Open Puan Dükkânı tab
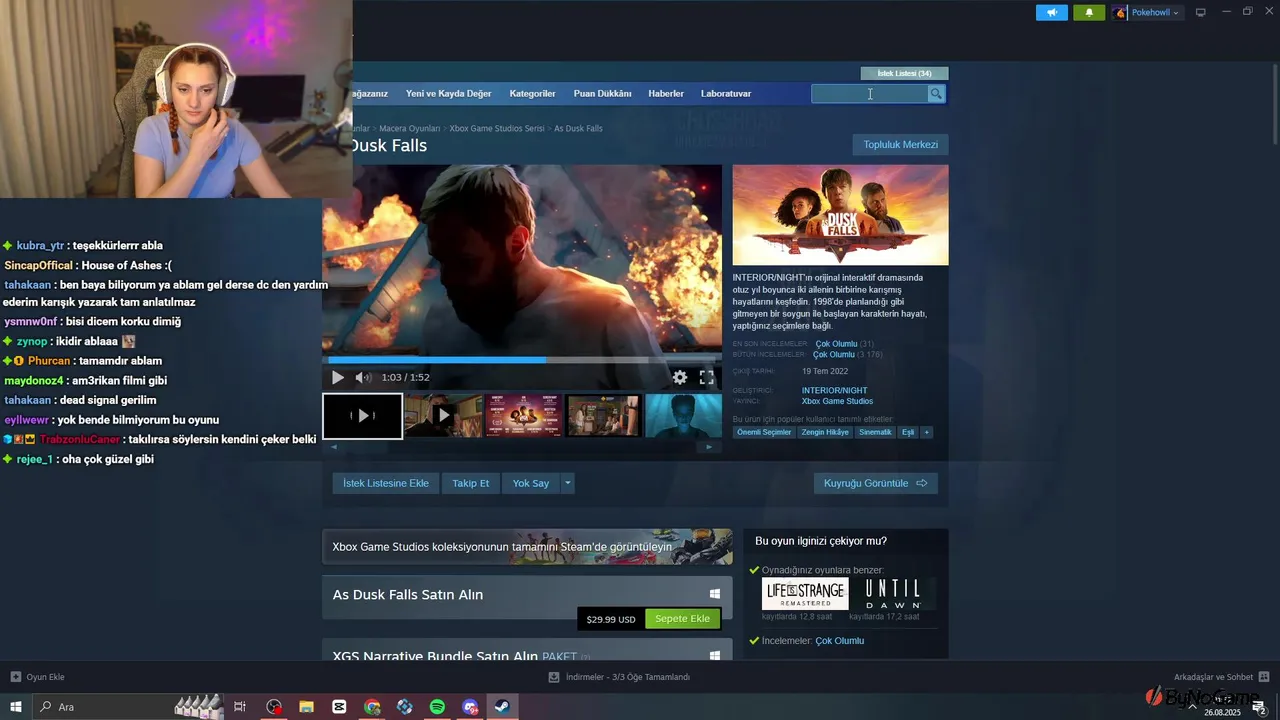1280x720 pixels. [x=602, y=93]
